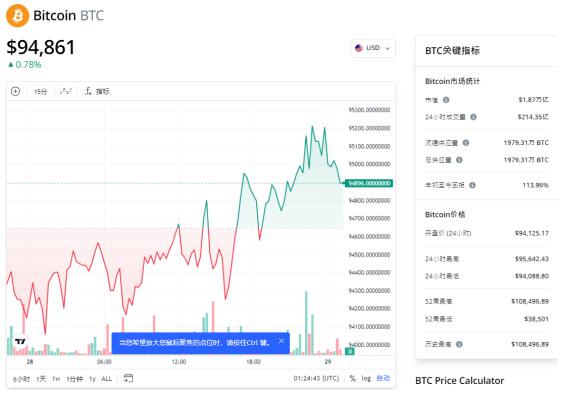The width and height of the screenshot is (561, 395).
Task: Toggle percent scale on chart
Action: [x=353, y=378]
